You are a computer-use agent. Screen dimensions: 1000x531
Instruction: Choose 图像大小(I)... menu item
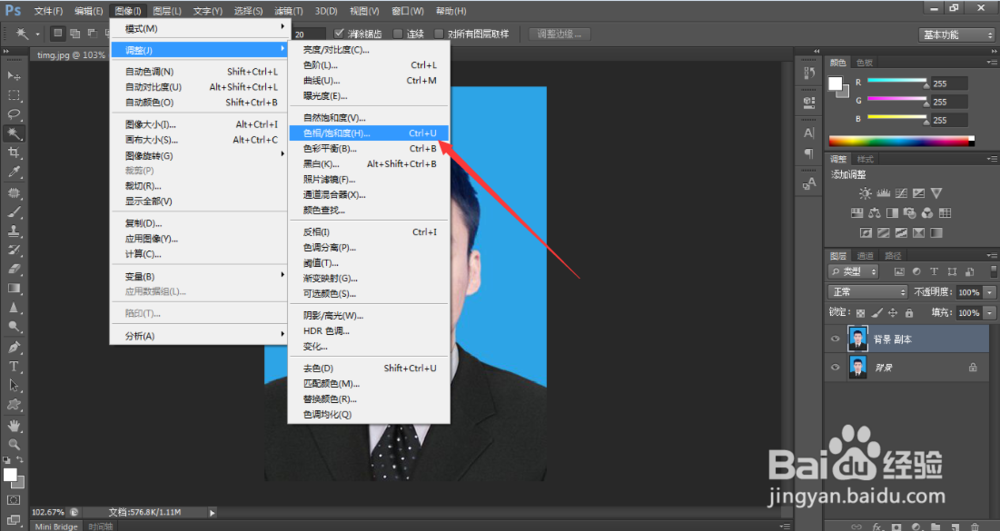(200, 124)
